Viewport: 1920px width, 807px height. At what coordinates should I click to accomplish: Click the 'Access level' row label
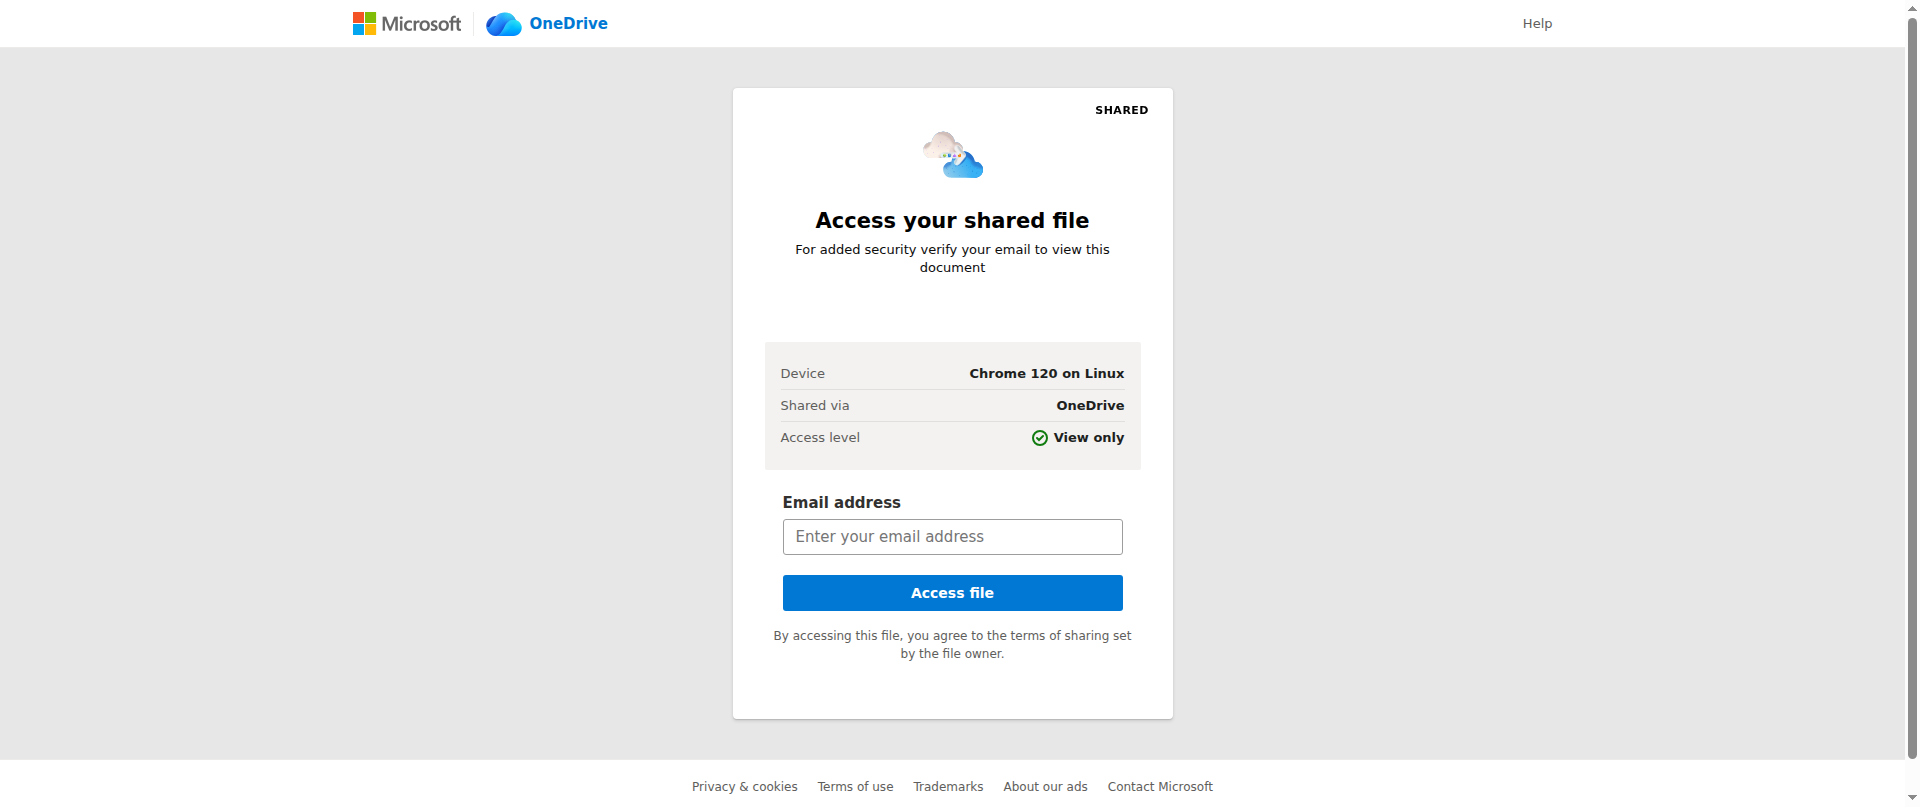[820, 438]
